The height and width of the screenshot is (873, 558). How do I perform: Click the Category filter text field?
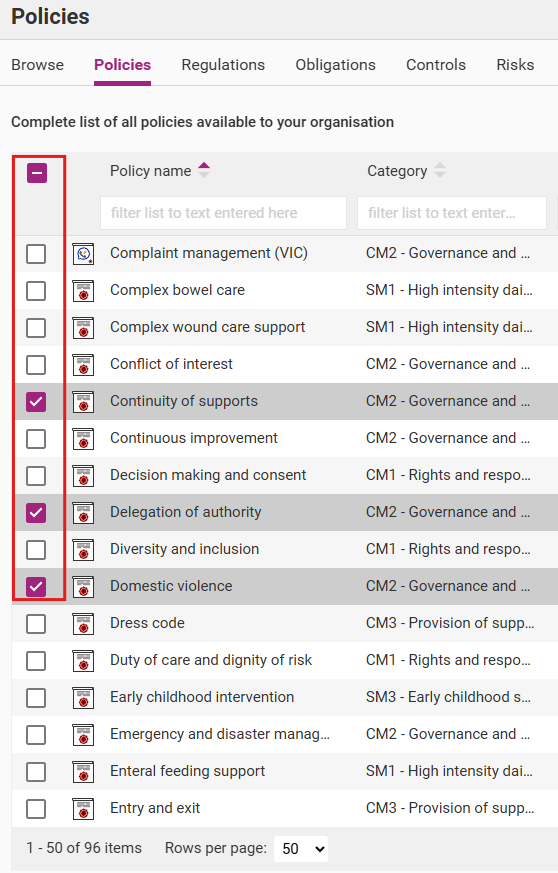point(452,213)
